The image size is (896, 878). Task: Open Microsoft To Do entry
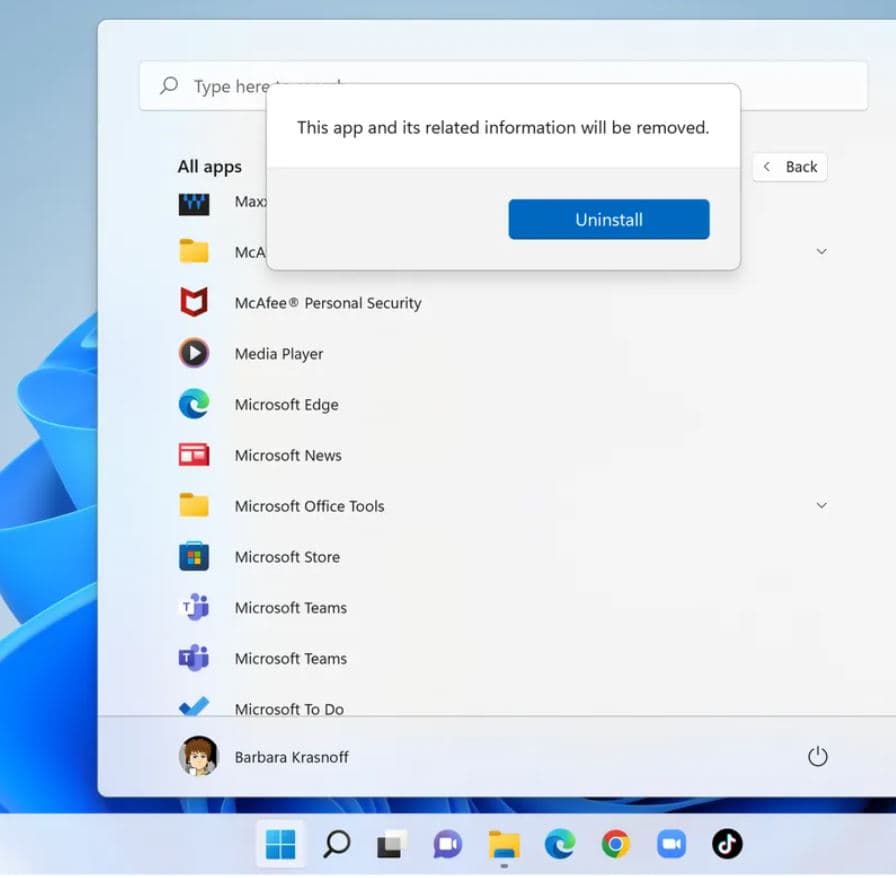tap(289, 709)
